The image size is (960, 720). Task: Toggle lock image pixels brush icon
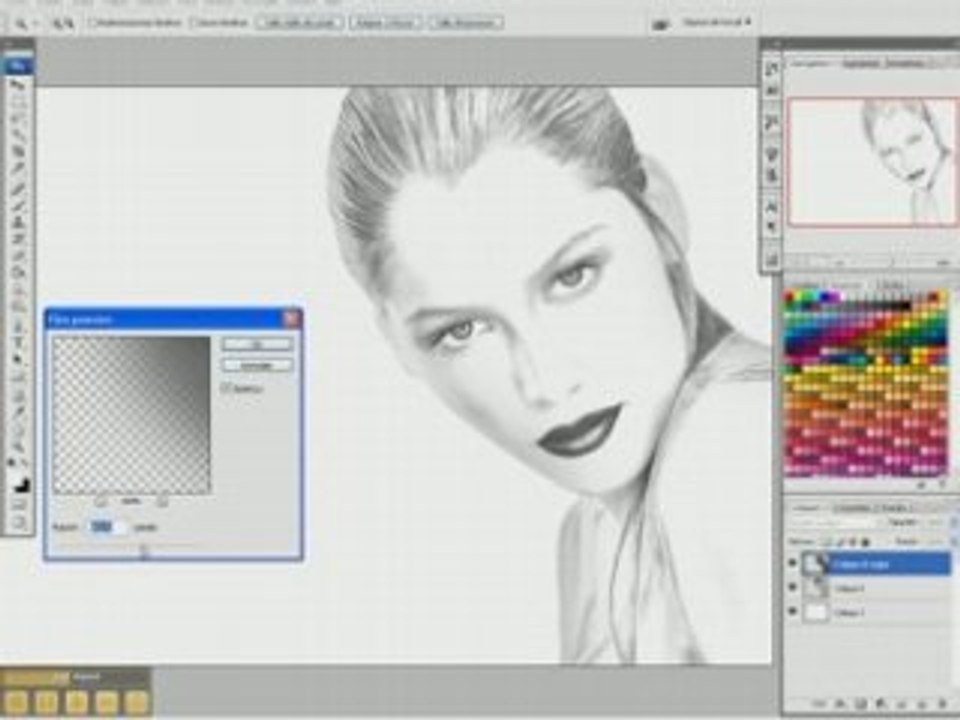[840, 542]
